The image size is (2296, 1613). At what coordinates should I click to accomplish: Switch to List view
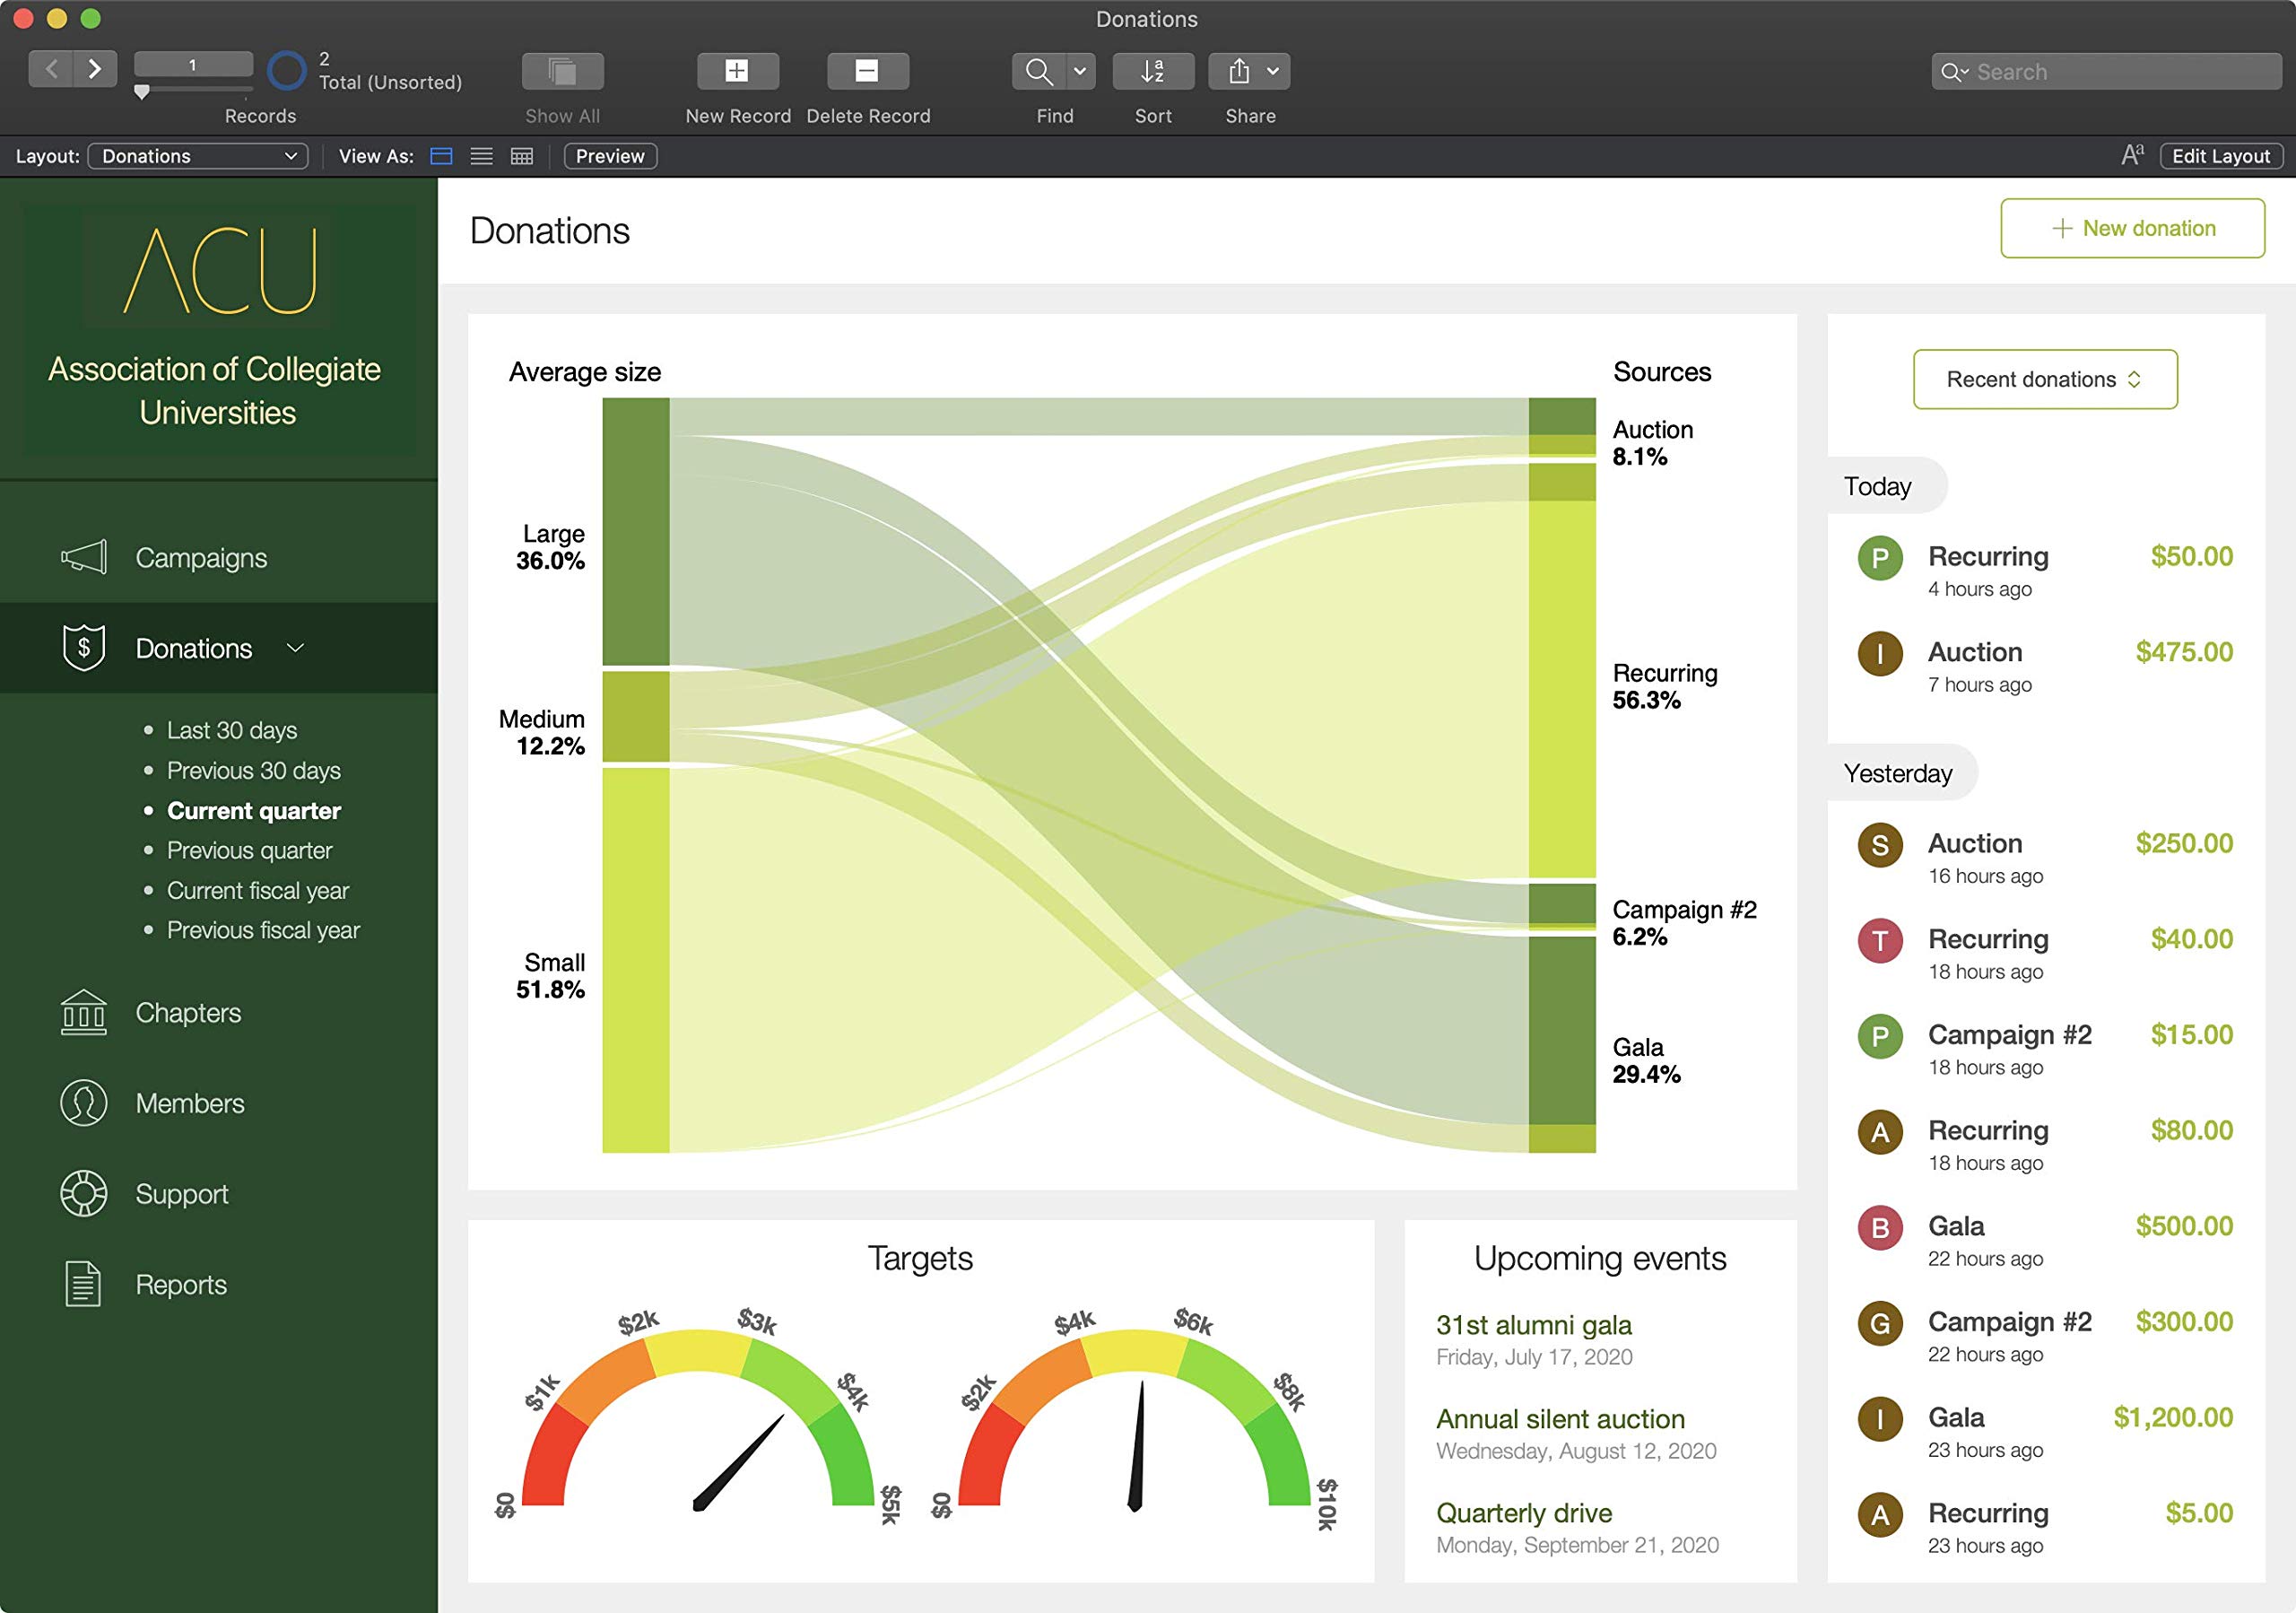pyautogui.click(x=481, y=156)
